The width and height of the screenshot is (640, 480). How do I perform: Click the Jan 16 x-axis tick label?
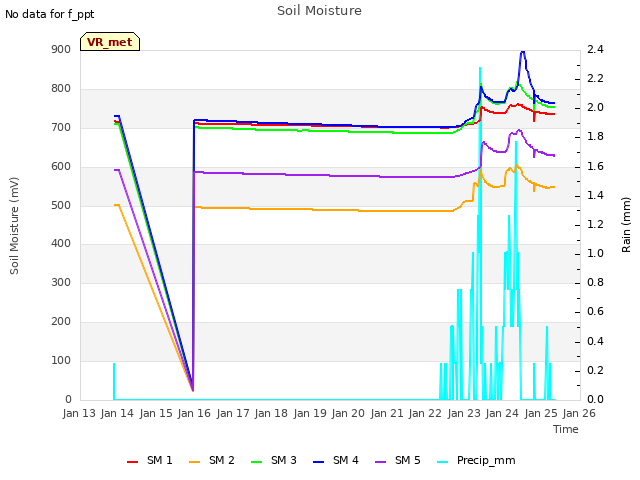pos(194,413)
